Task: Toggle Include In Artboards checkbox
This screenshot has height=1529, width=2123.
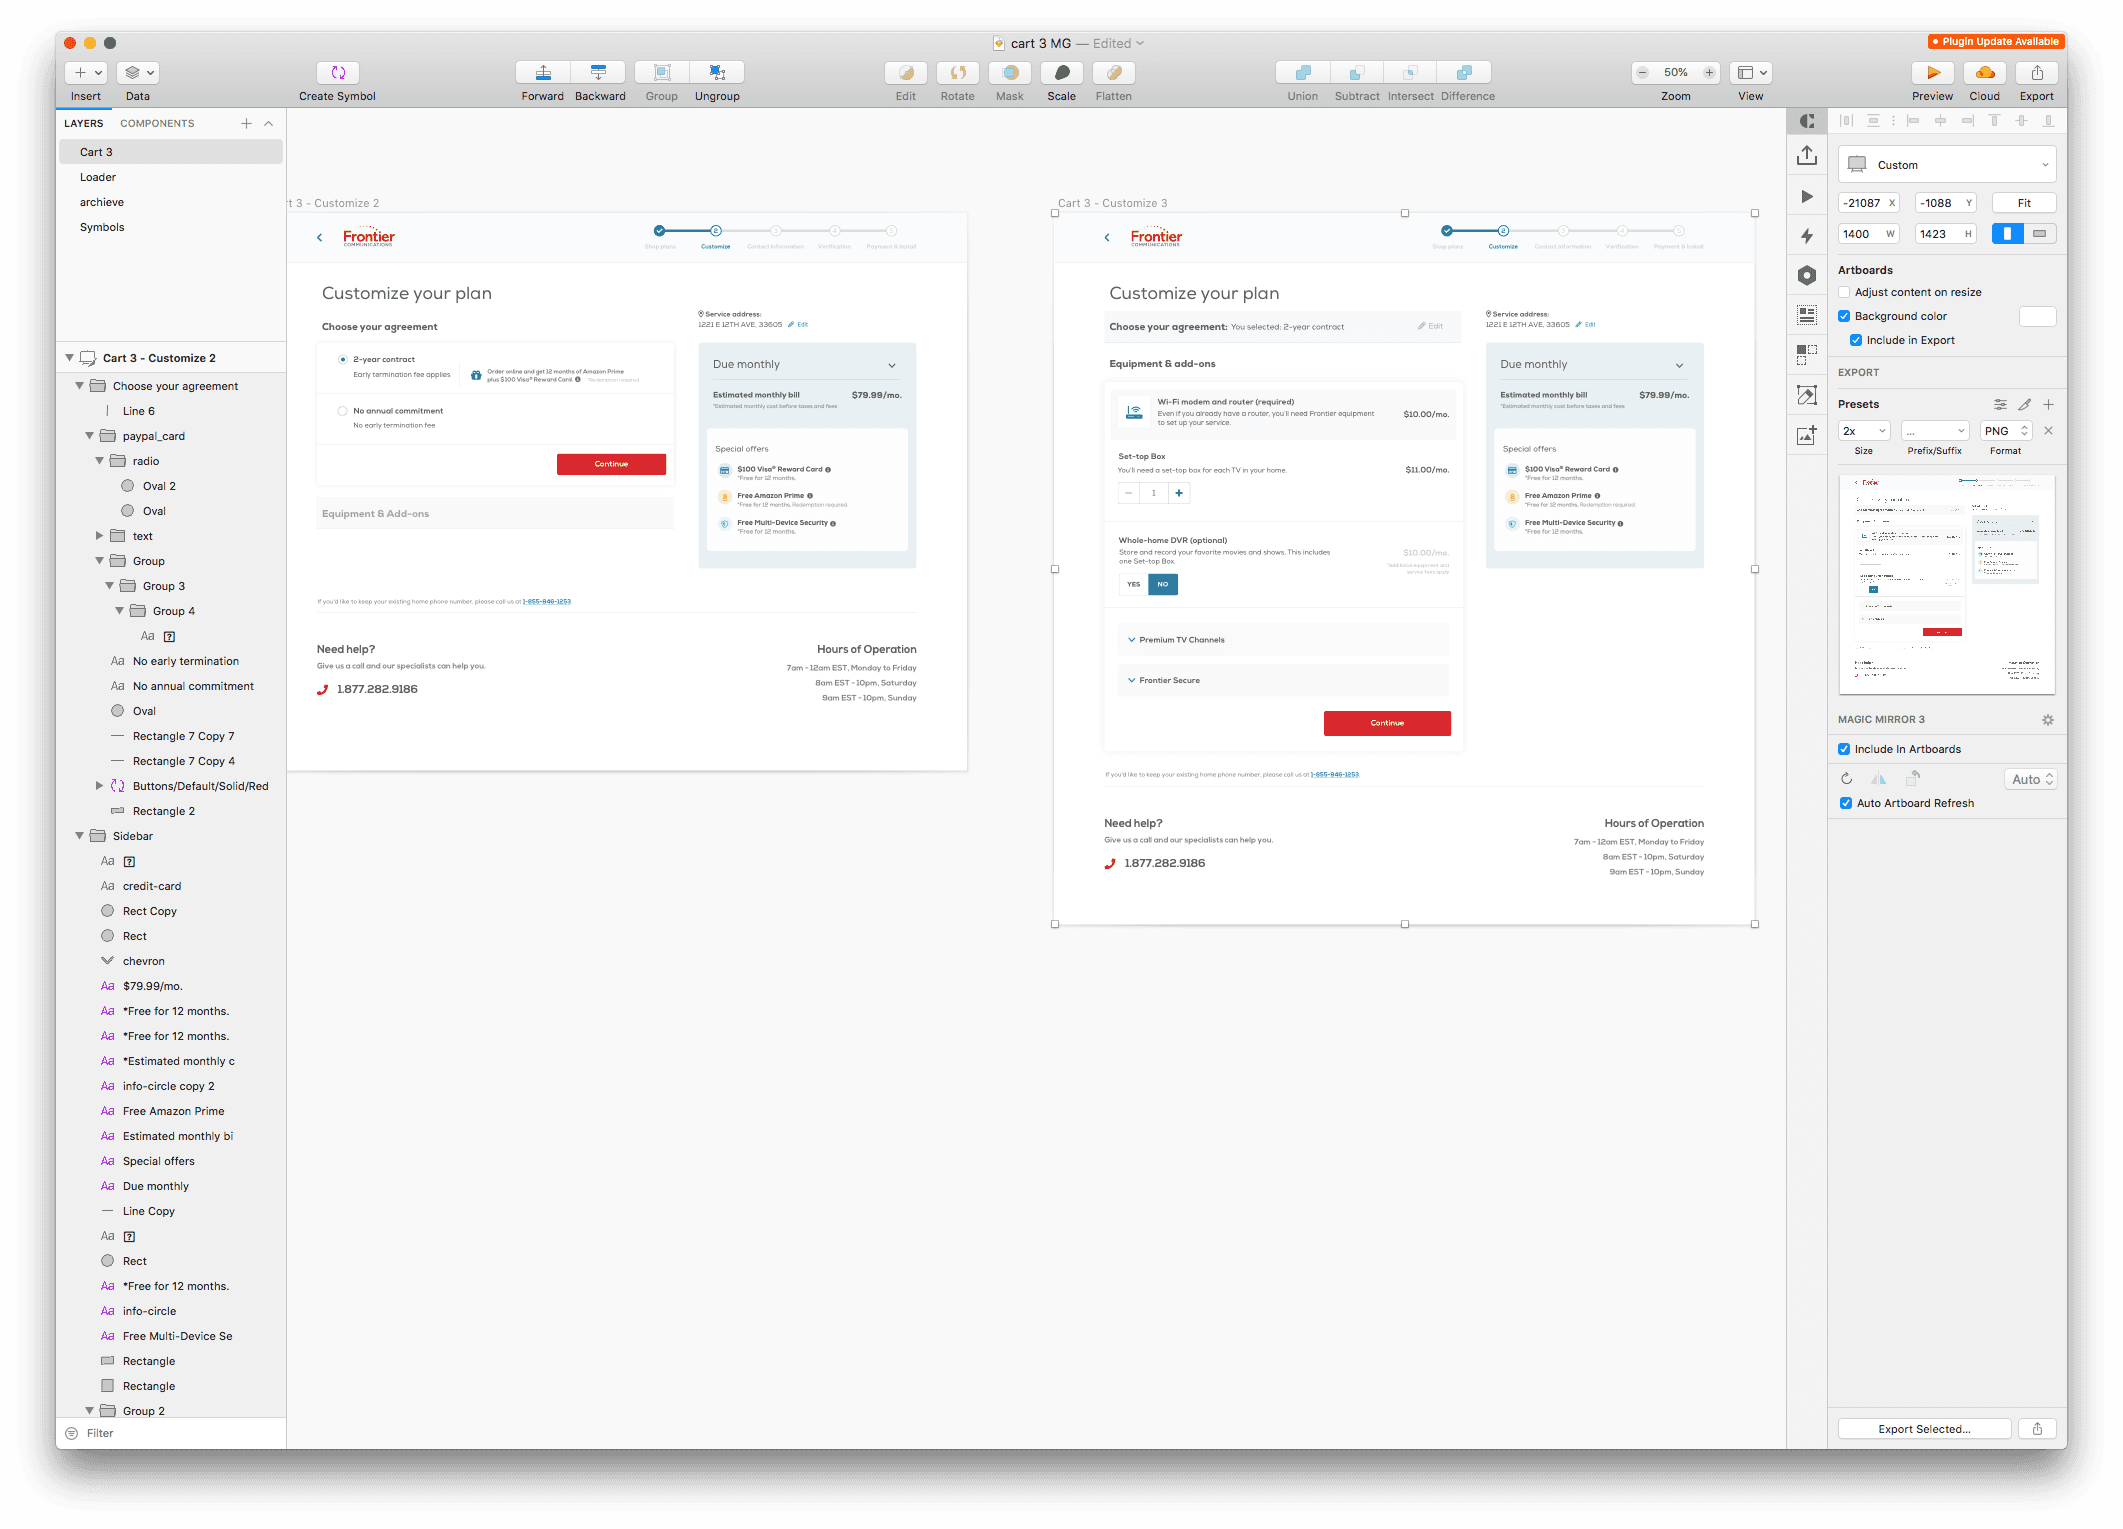Action: point(1844,750)
